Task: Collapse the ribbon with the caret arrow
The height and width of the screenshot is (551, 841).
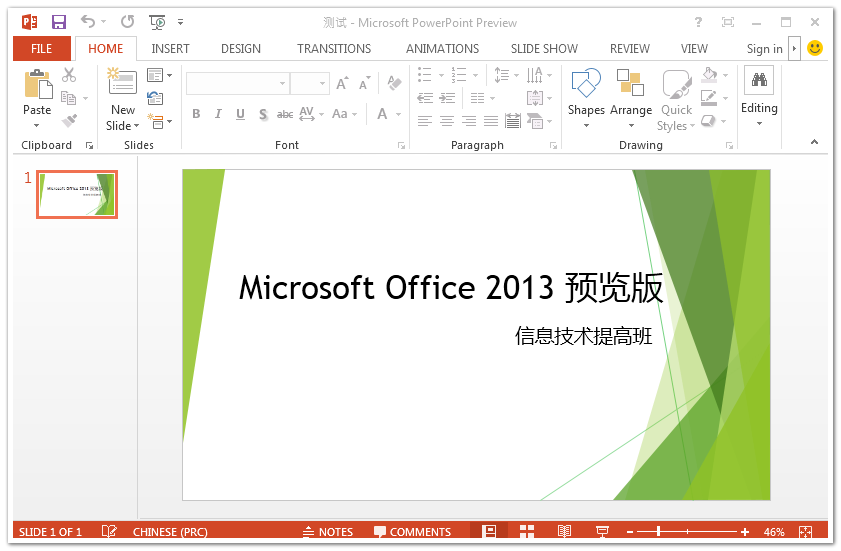Action: pos(814,142)
